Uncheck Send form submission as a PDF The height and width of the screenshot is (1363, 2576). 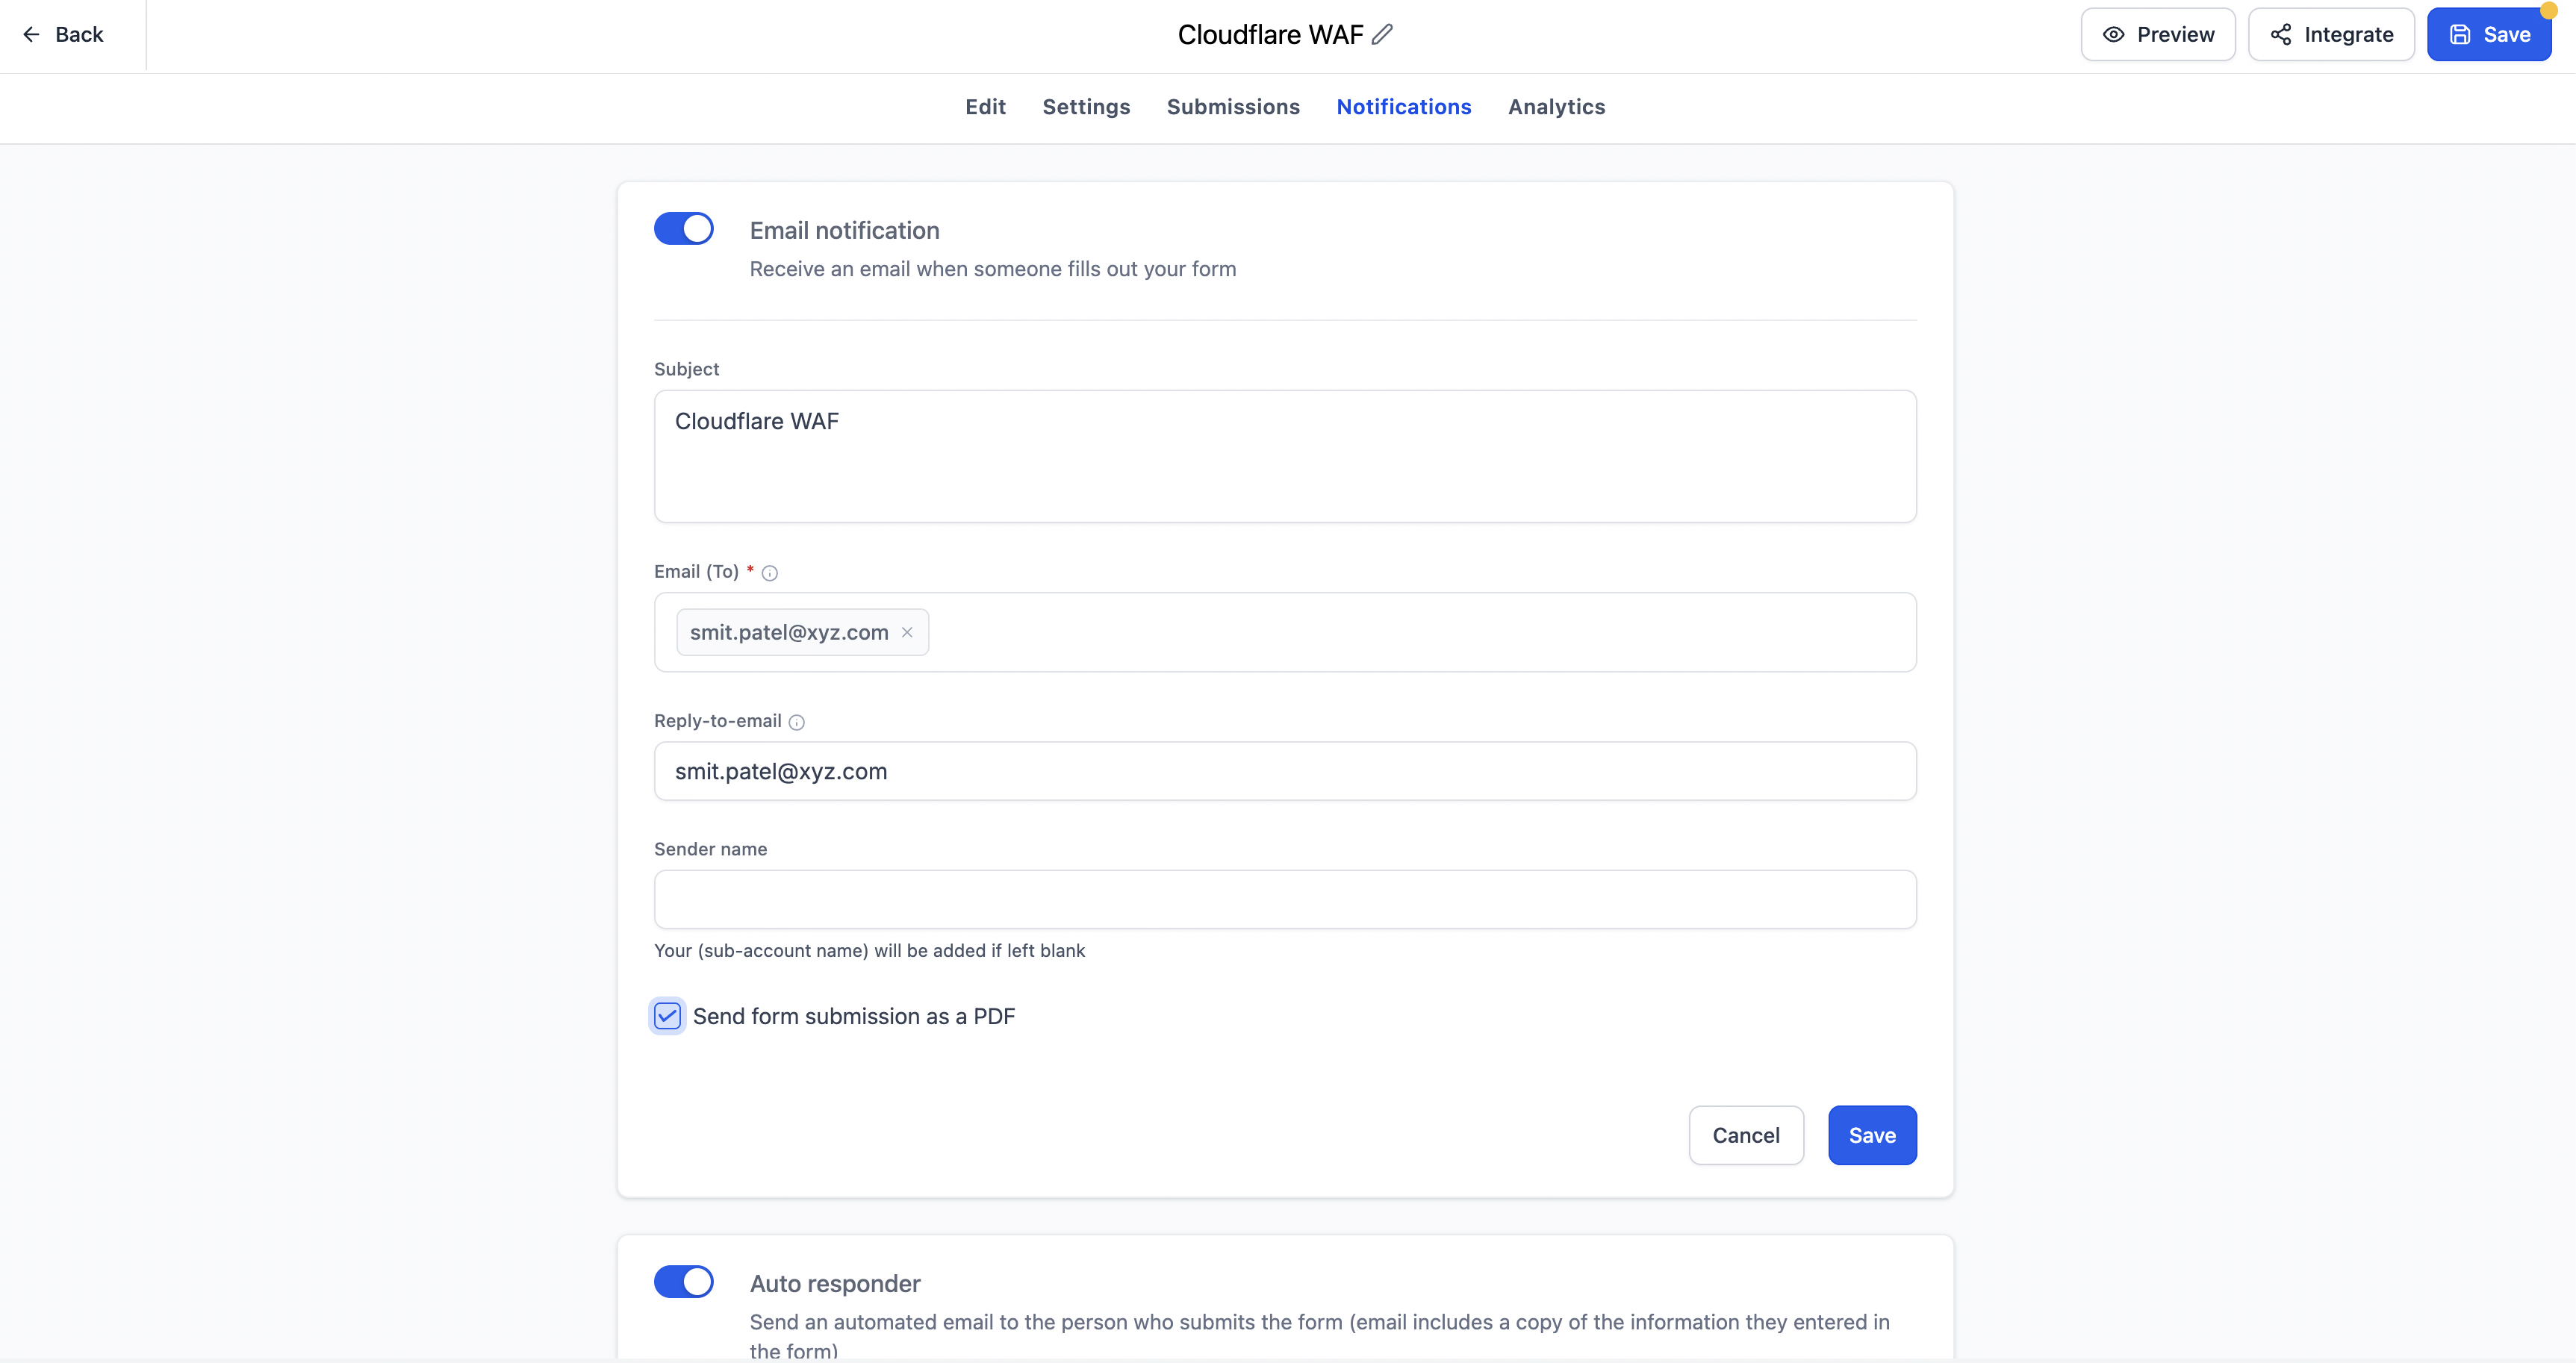[x=667, y=1016]
